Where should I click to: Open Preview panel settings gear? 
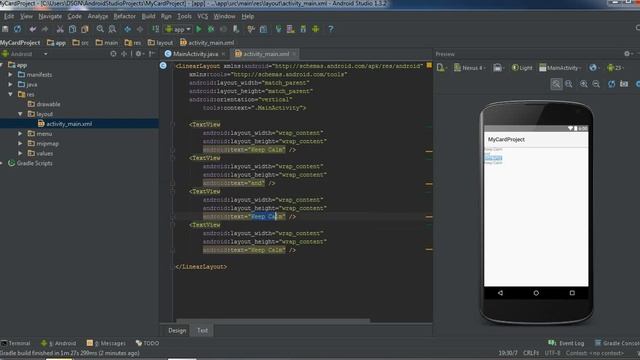pos(628,54)
